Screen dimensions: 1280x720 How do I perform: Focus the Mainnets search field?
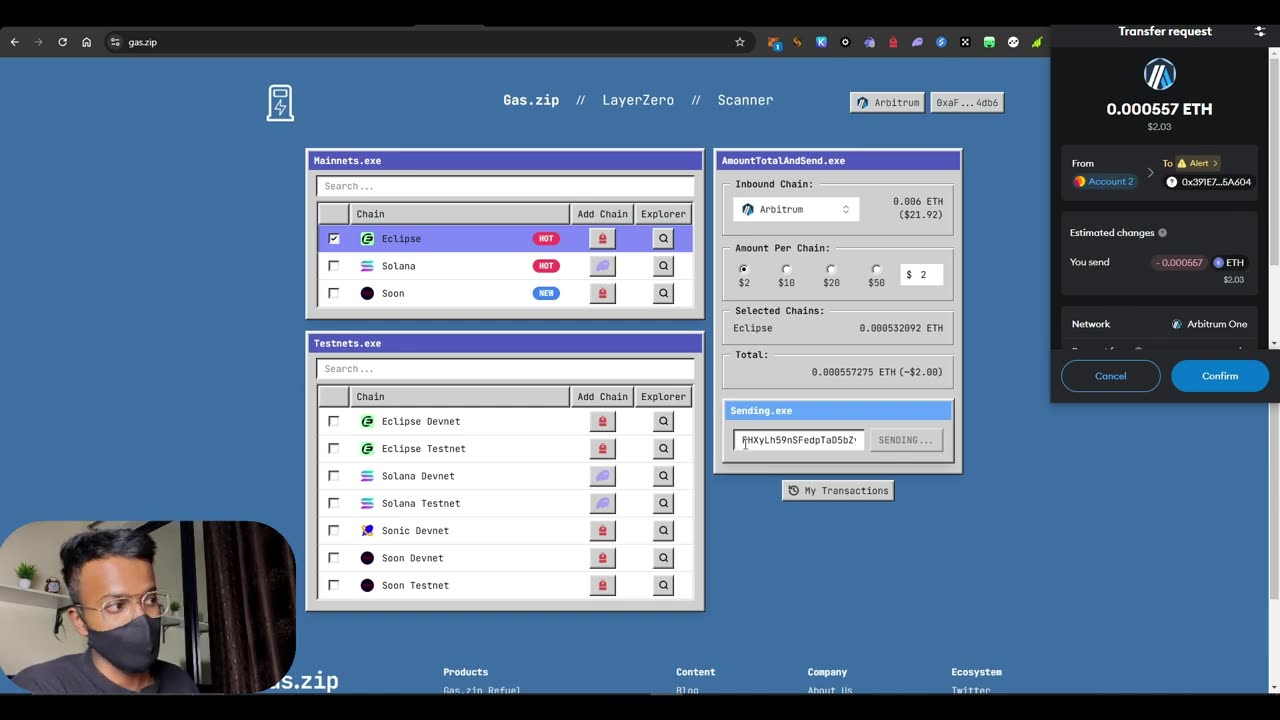[x=505, y=186]
